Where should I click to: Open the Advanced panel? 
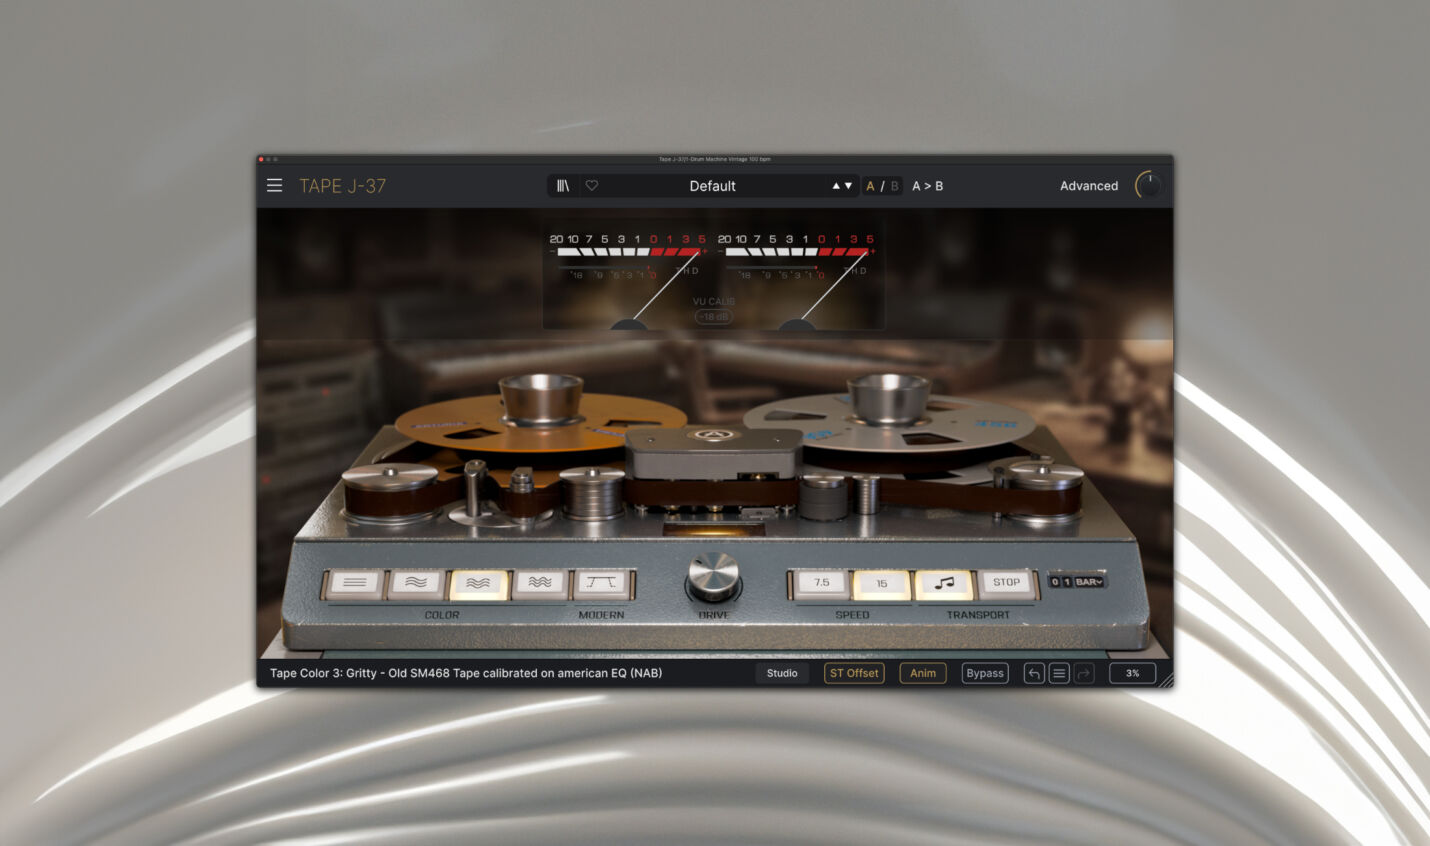point(1088,186)
